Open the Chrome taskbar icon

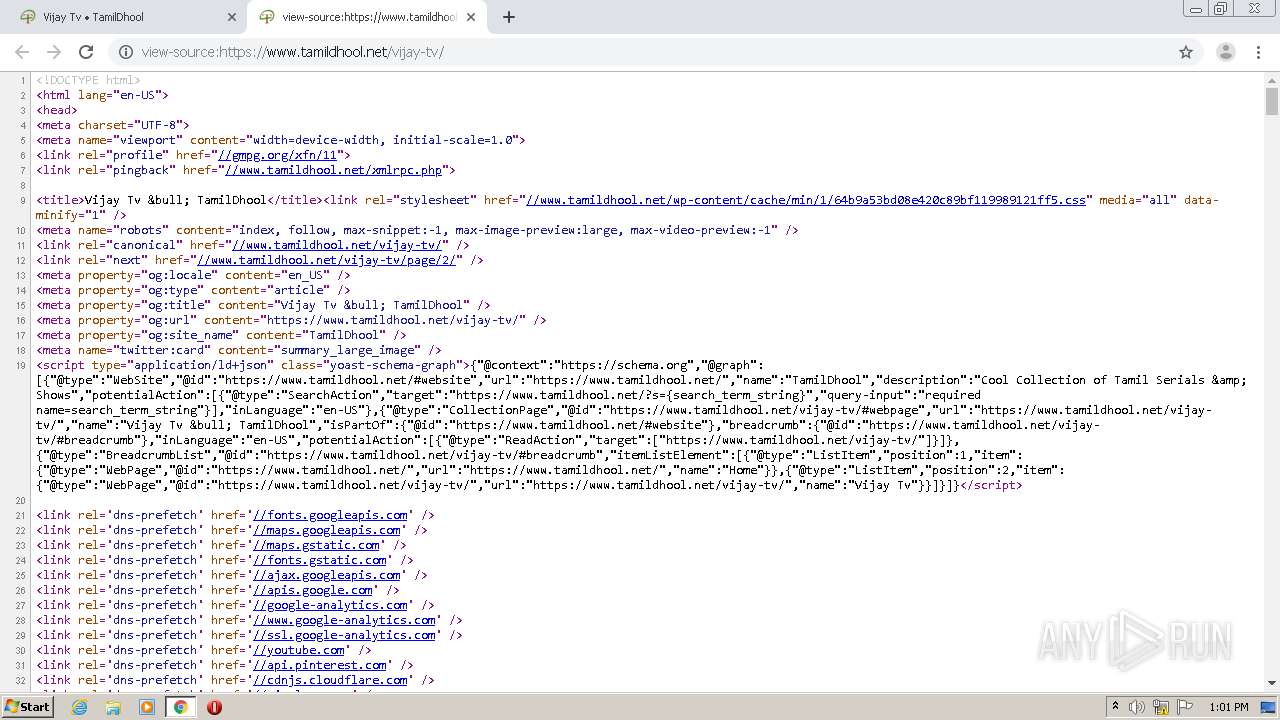click(181, 707)
